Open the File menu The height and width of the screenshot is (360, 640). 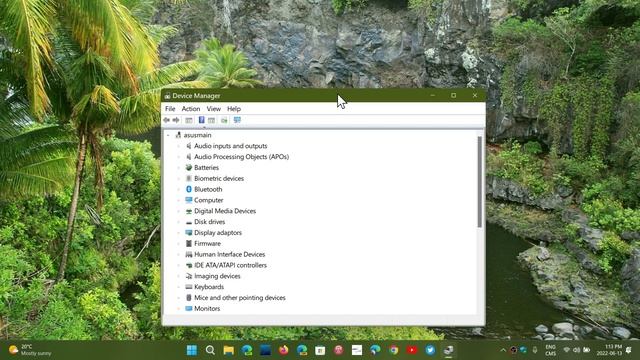click(170, 109)
